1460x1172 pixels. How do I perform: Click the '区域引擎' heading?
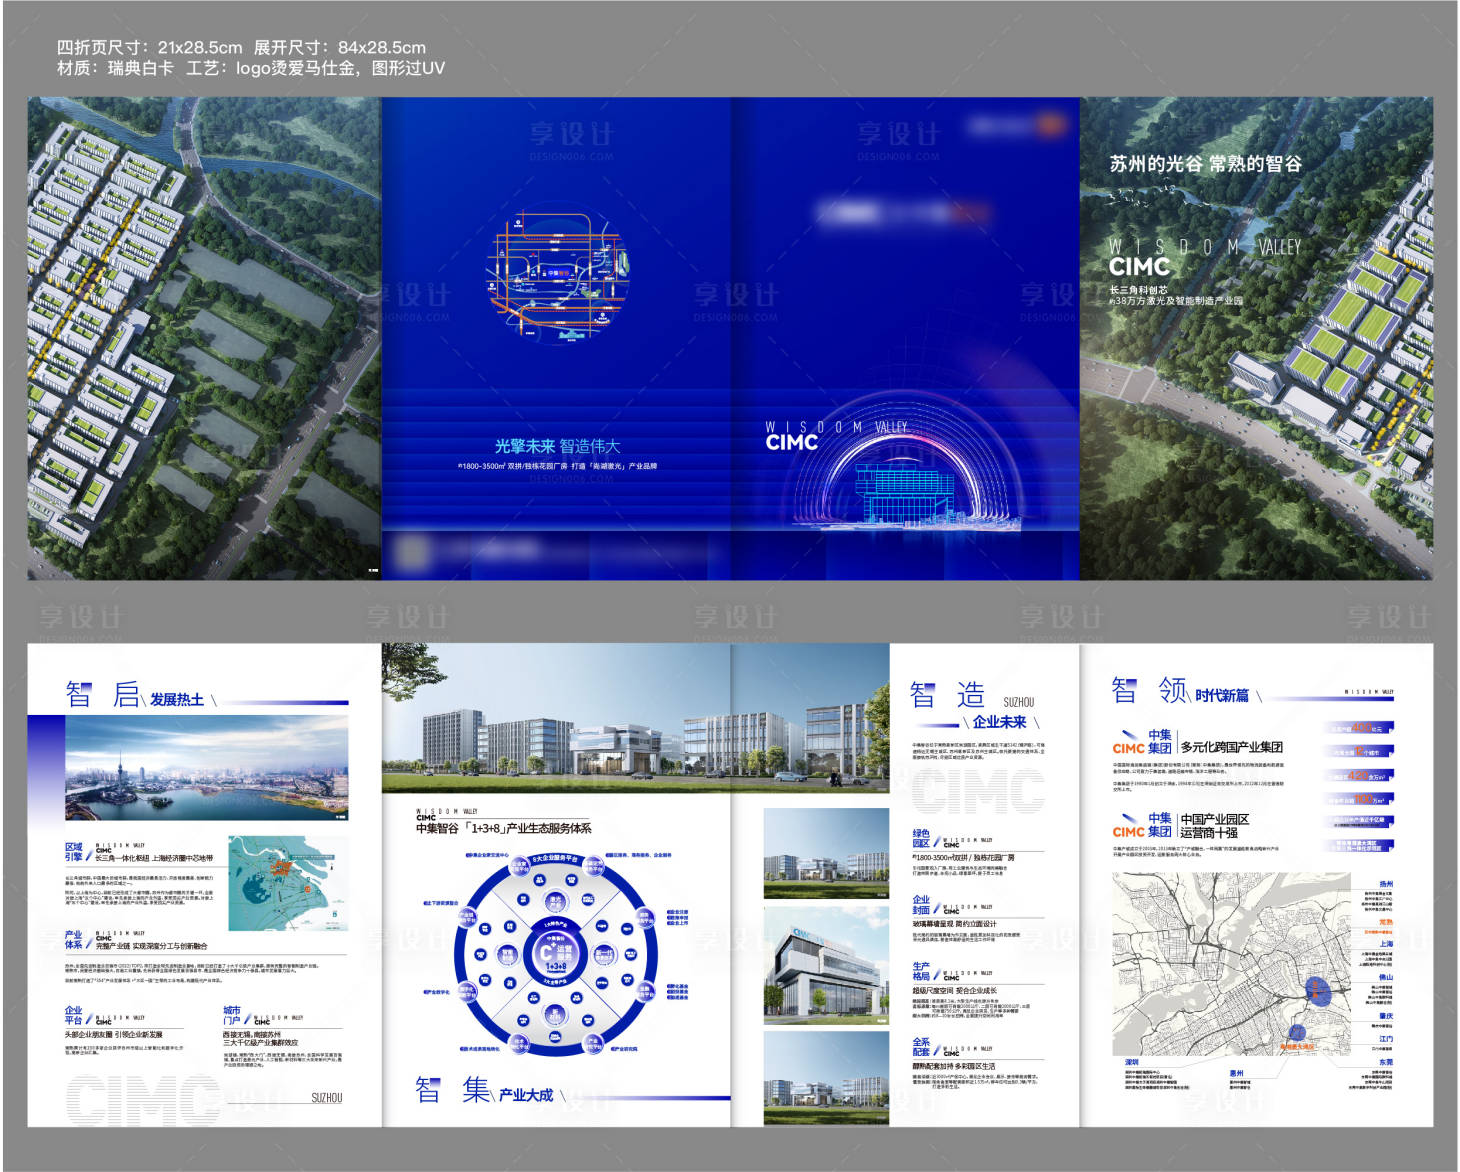point(74,852)
